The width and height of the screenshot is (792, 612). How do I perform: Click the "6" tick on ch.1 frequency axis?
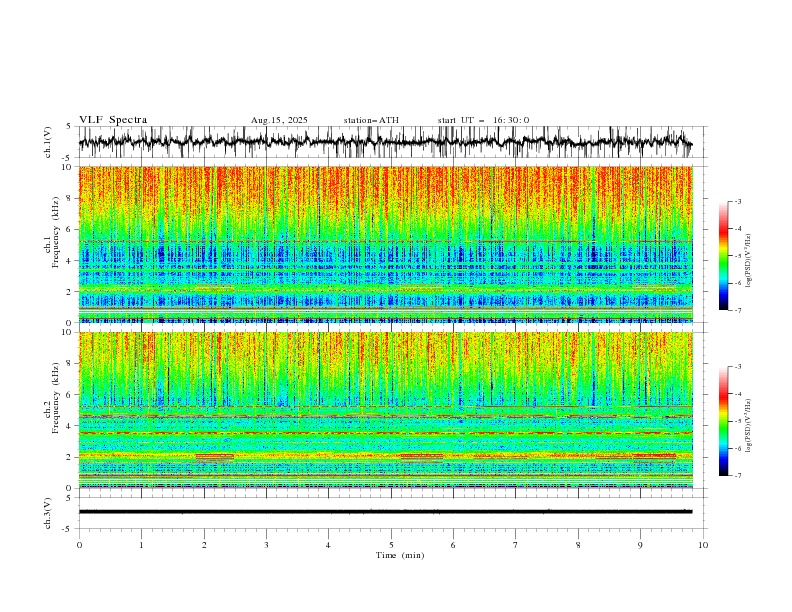[70, 229]
